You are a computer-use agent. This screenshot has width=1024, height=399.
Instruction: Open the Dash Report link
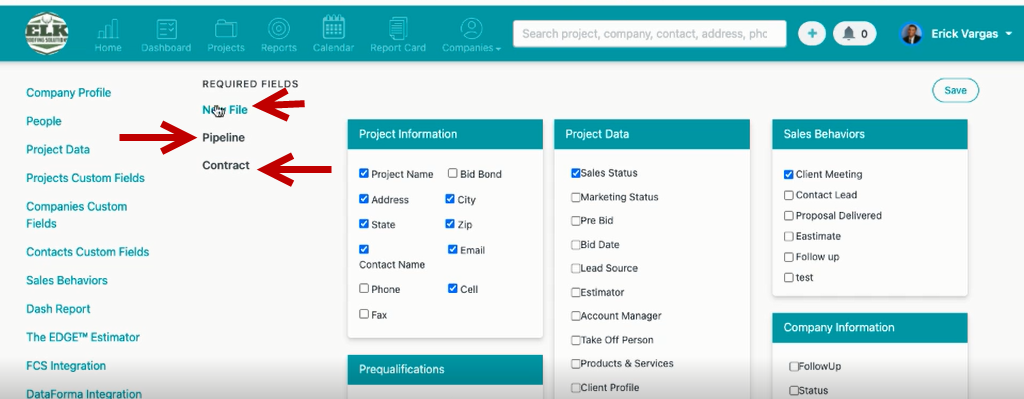point(58,309)
